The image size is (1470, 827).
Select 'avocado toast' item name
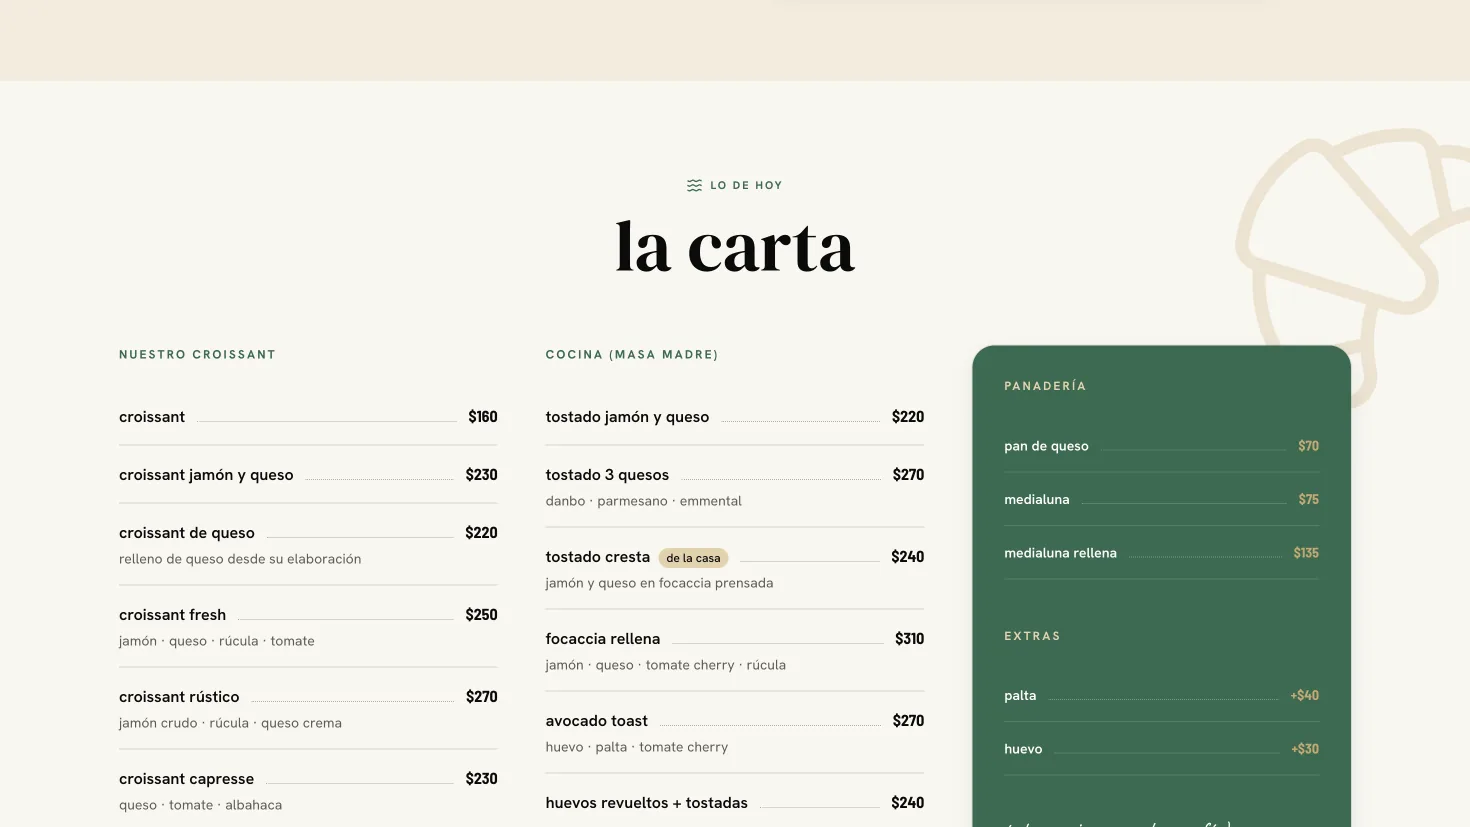pos(597,721)
